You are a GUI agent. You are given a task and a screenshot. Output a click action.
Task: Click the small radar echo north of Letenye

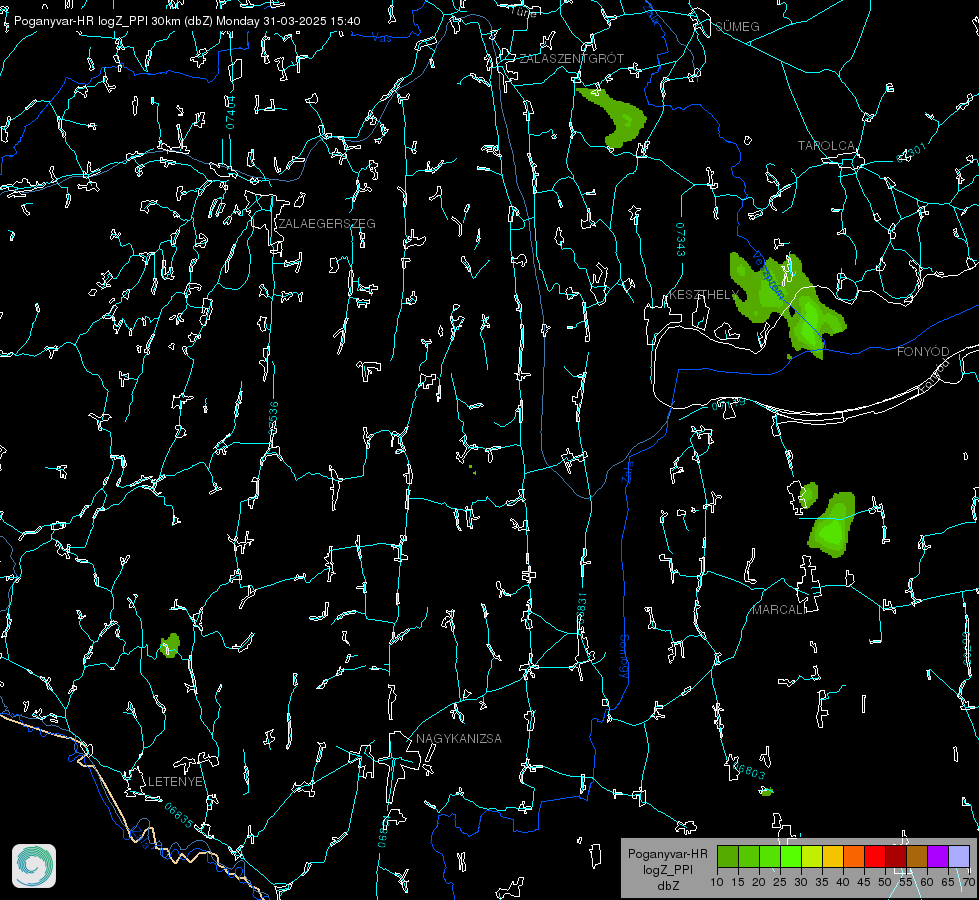170,645
